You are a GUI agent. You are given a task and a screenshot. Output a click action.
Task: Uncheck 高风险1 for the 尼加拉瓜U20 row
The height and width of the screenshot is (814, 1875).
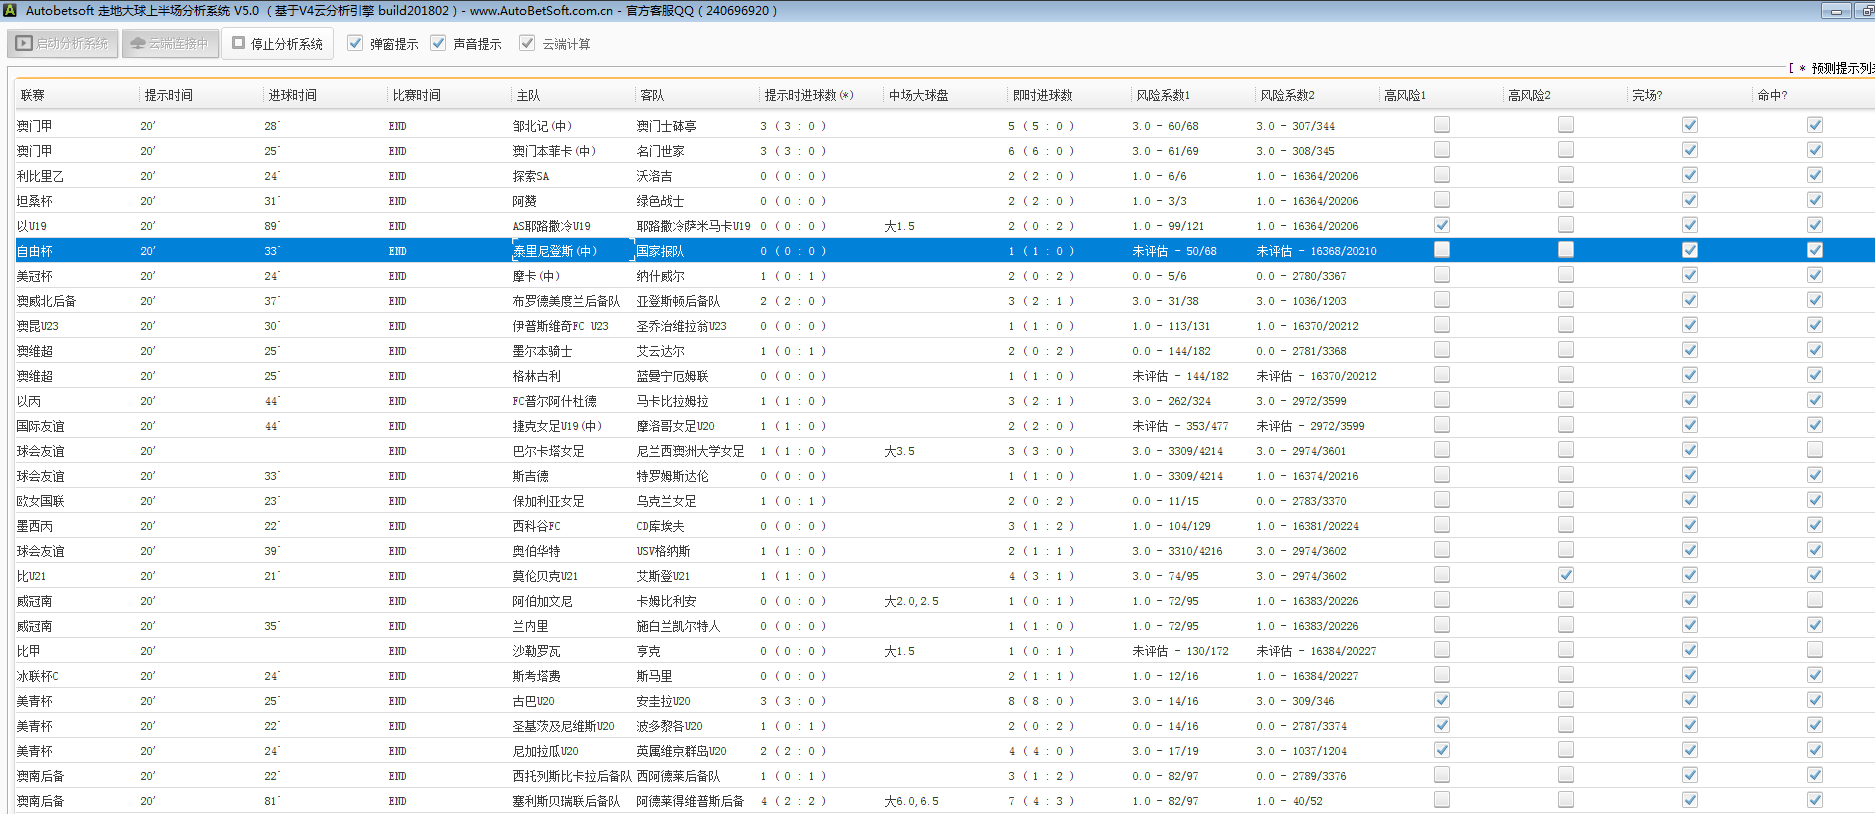pos(1441,750)
